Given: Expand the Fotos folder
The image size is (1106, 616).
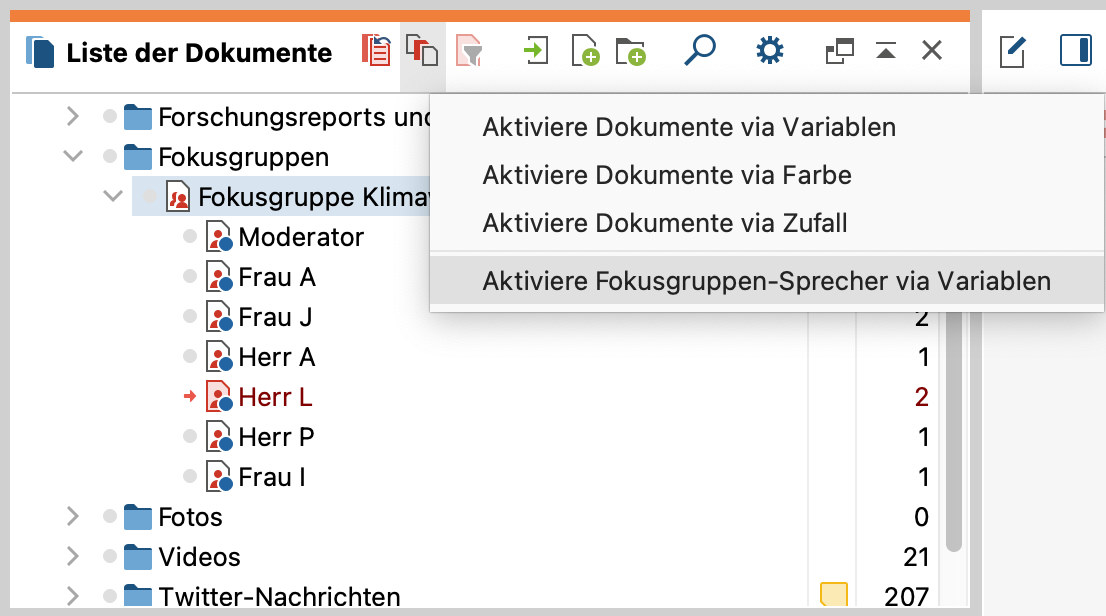Looking at the screenshot, I should coord(73,517).
